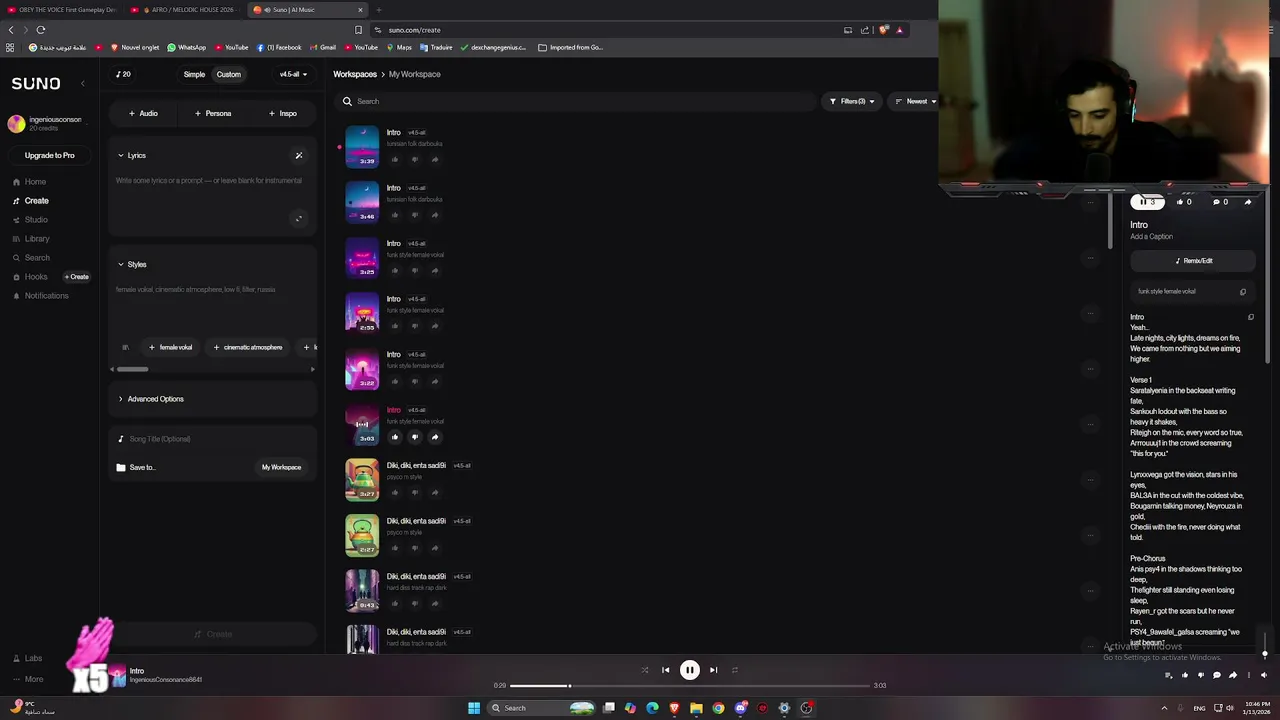1280x720 pixels.
Task: Add the female vokal style tag
Action: tap(170, 347)
